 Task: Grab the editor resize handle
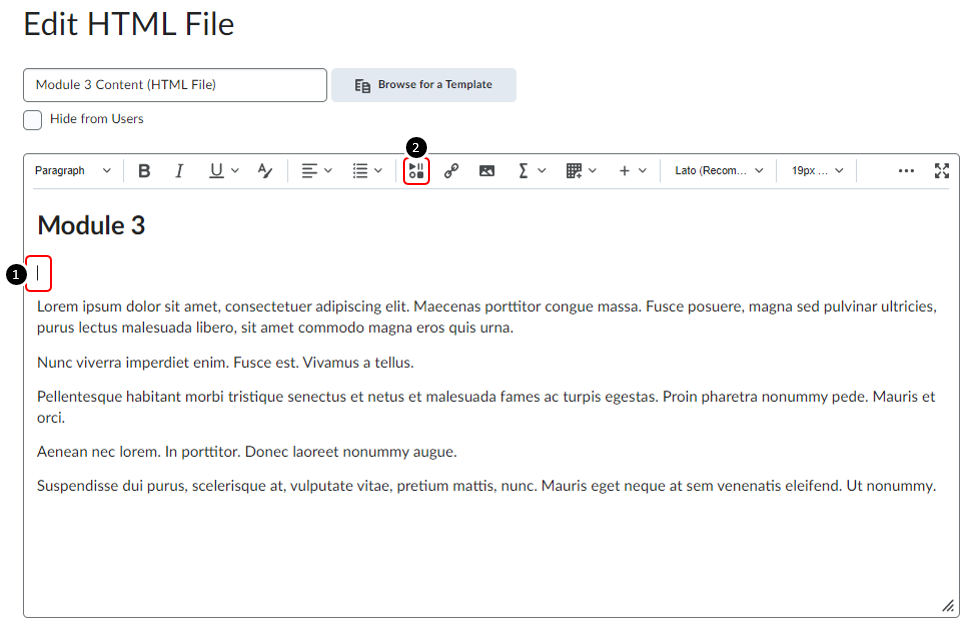click(x=946, y=605)
